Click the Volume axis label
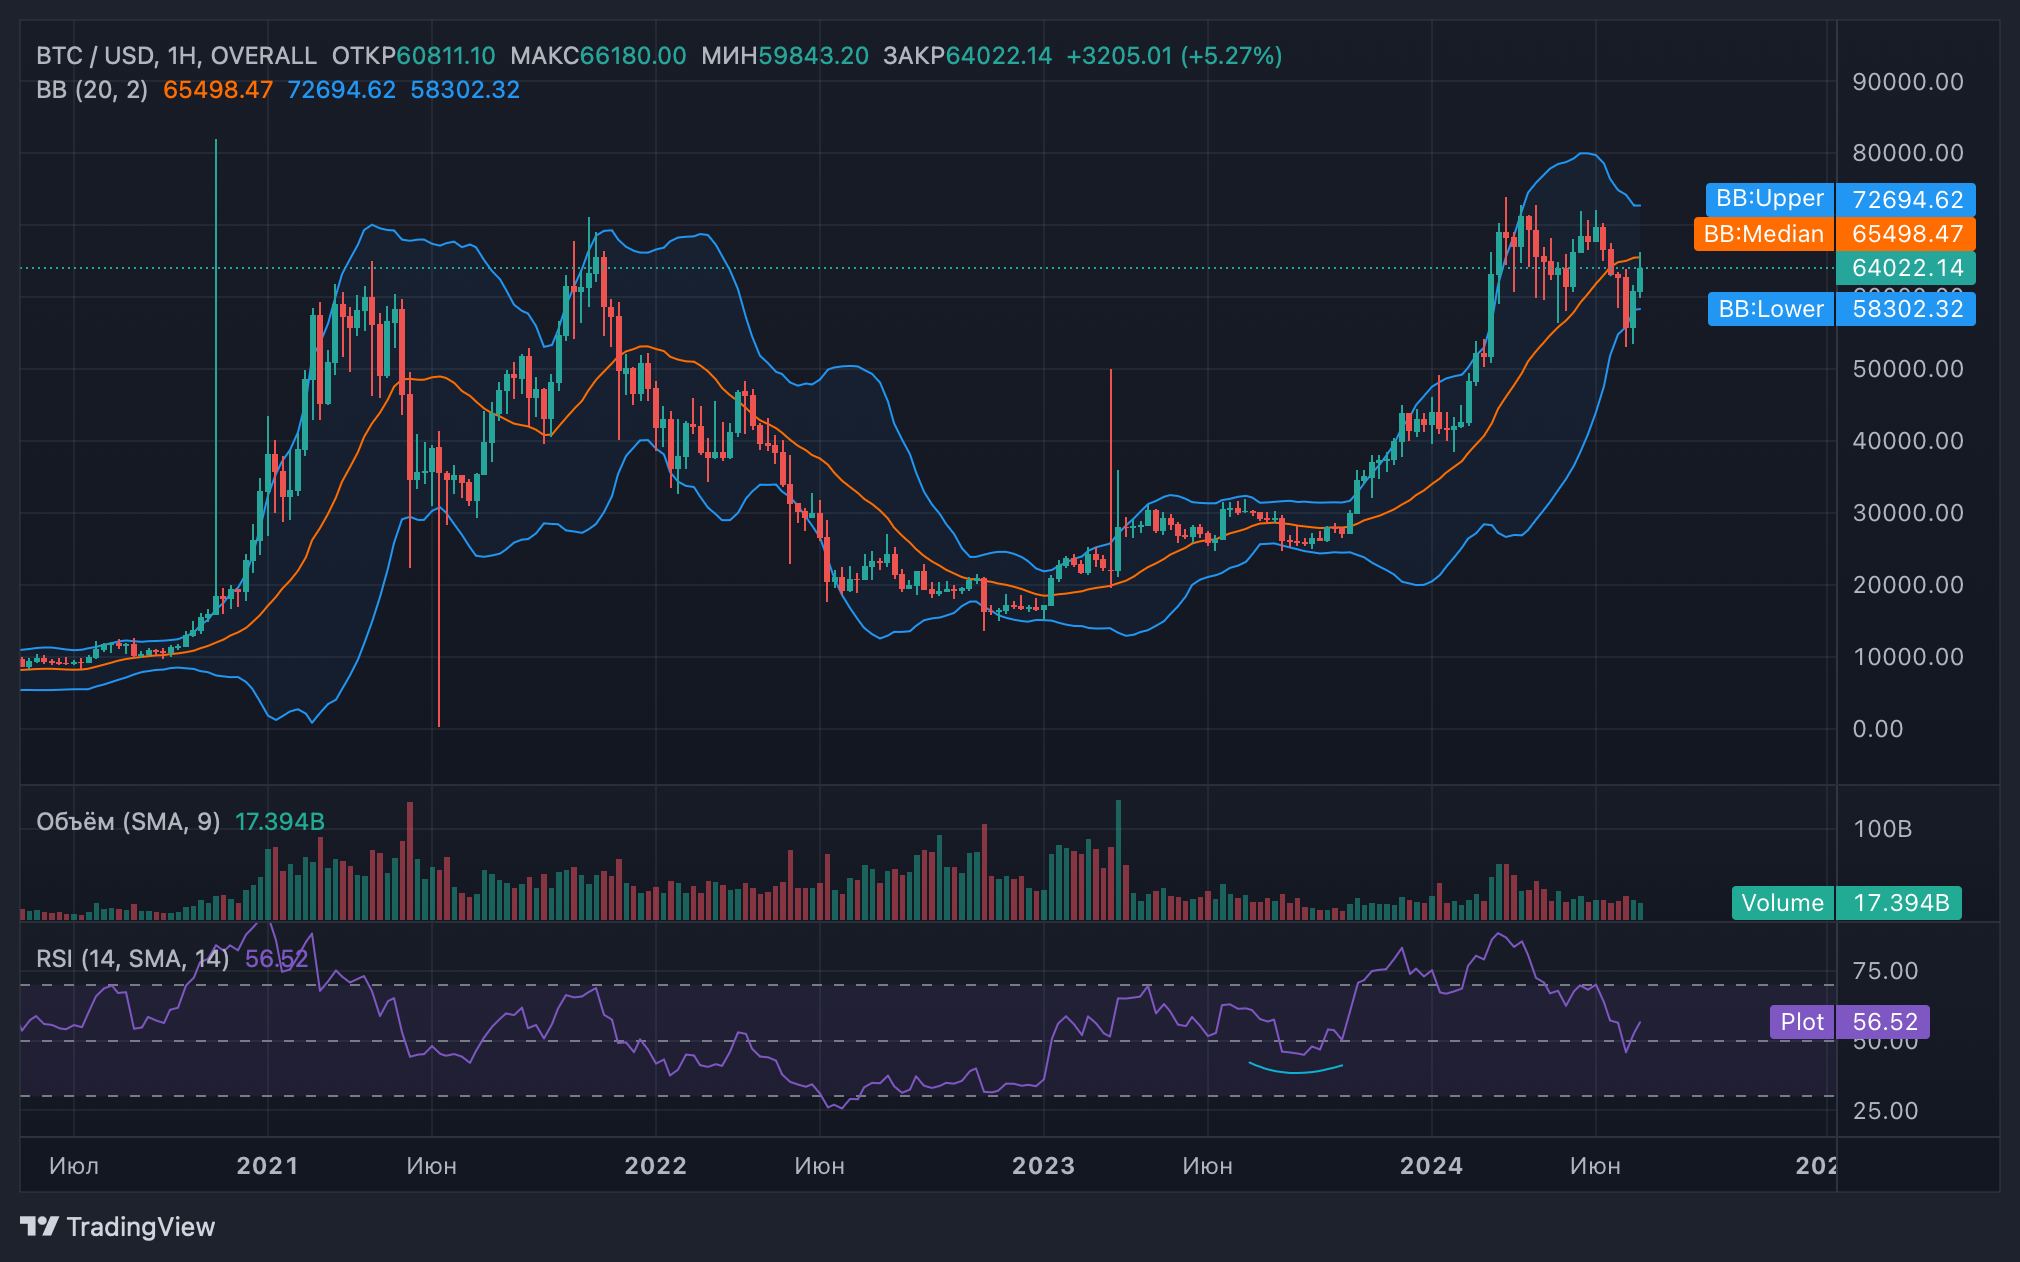Viewport: 2020px width, 1262px height. [x=1782, y=903]
